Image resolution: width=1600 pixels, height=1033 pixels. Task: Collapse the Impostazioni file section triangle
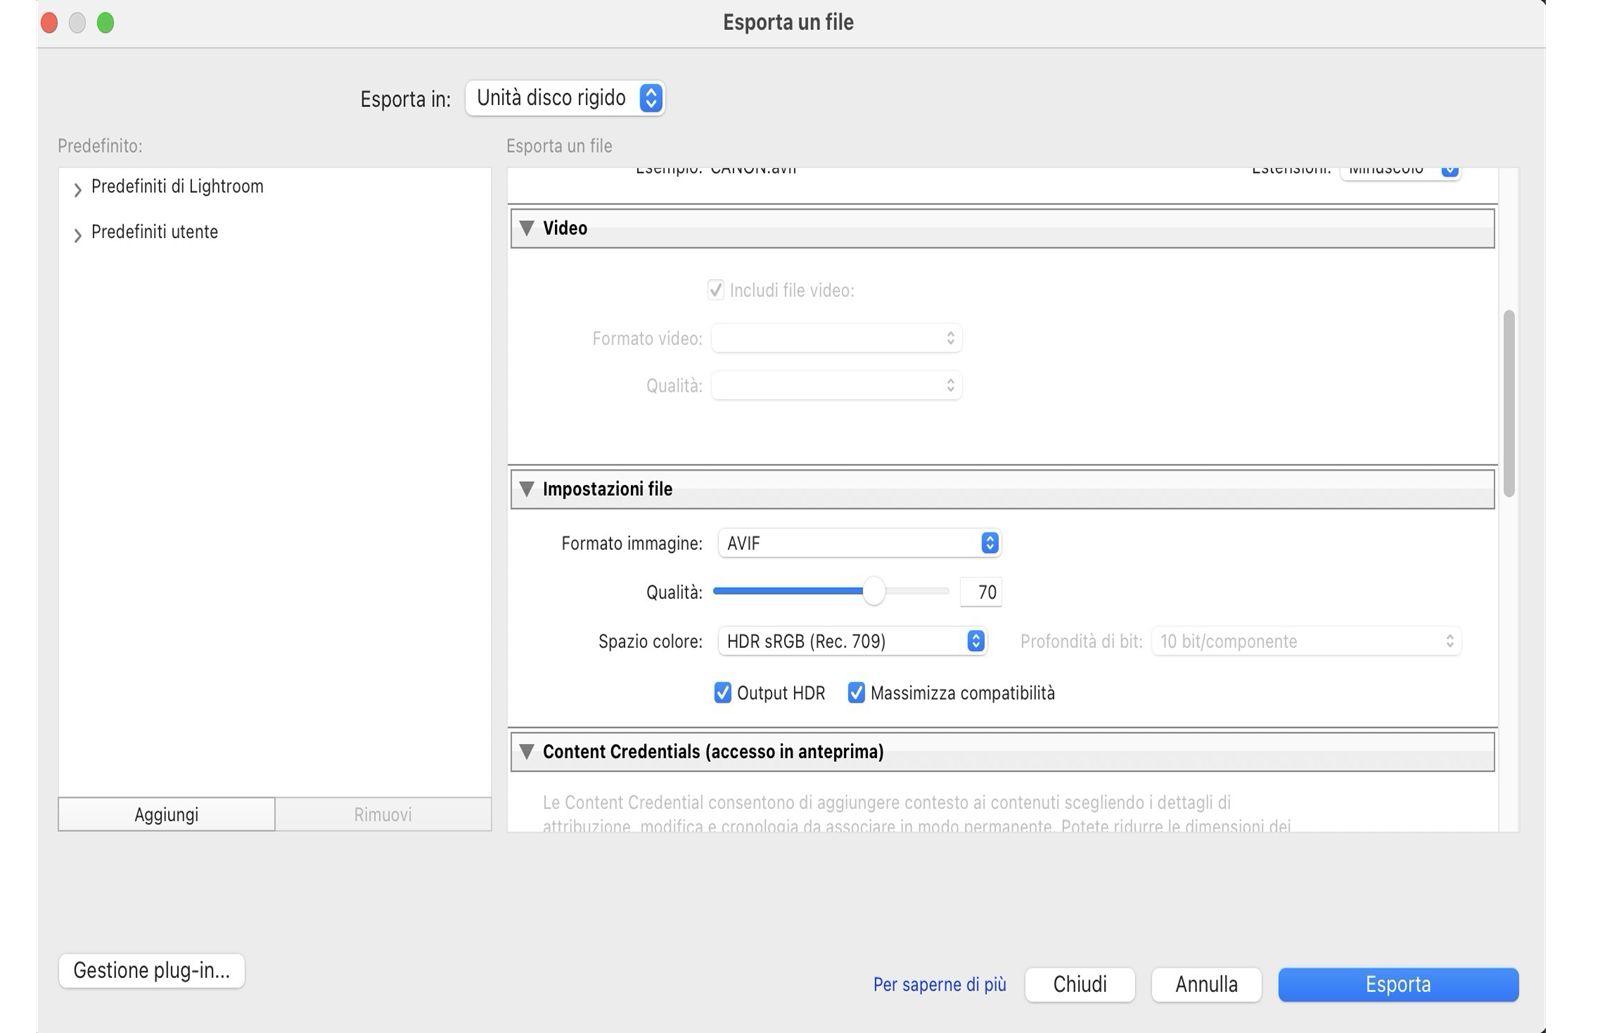coord(527,489)
